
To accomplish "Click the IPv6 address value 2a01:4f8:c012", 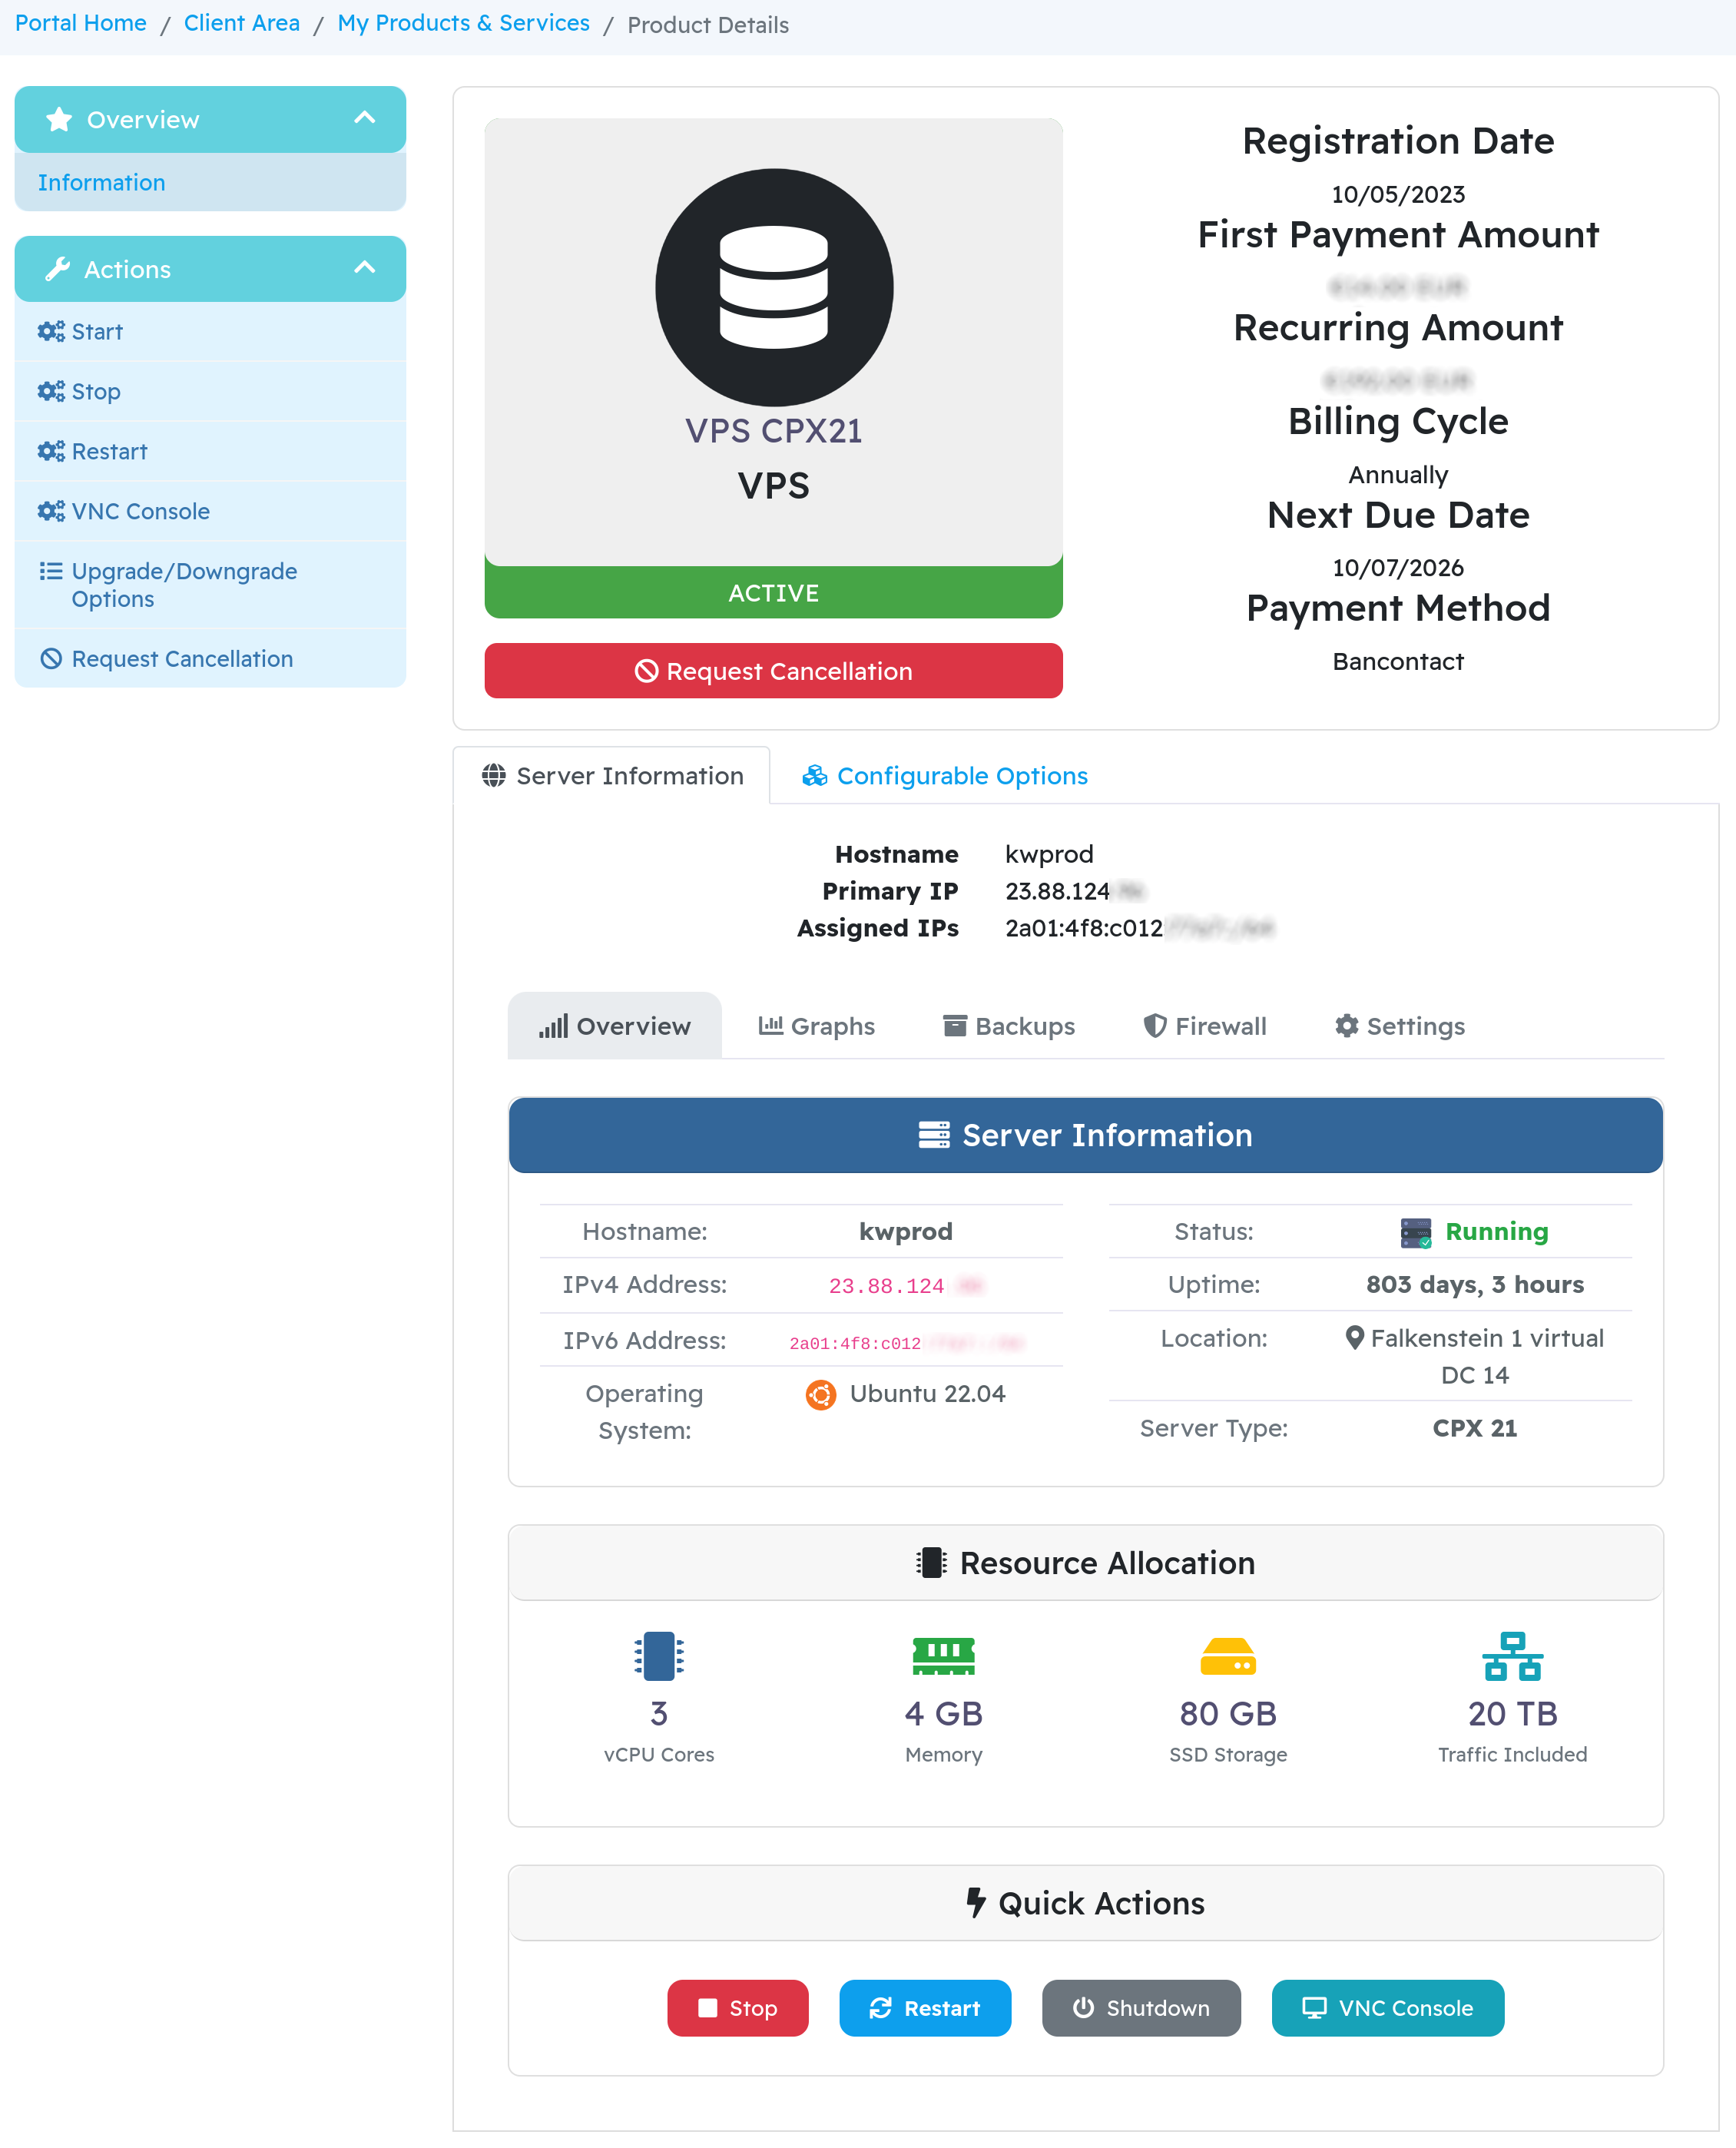I will point(855,1343).
